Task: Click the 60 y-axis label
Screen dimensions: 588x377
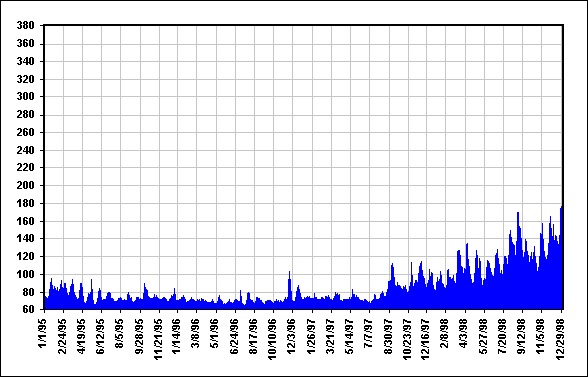Action: click(x=28, y=309)
